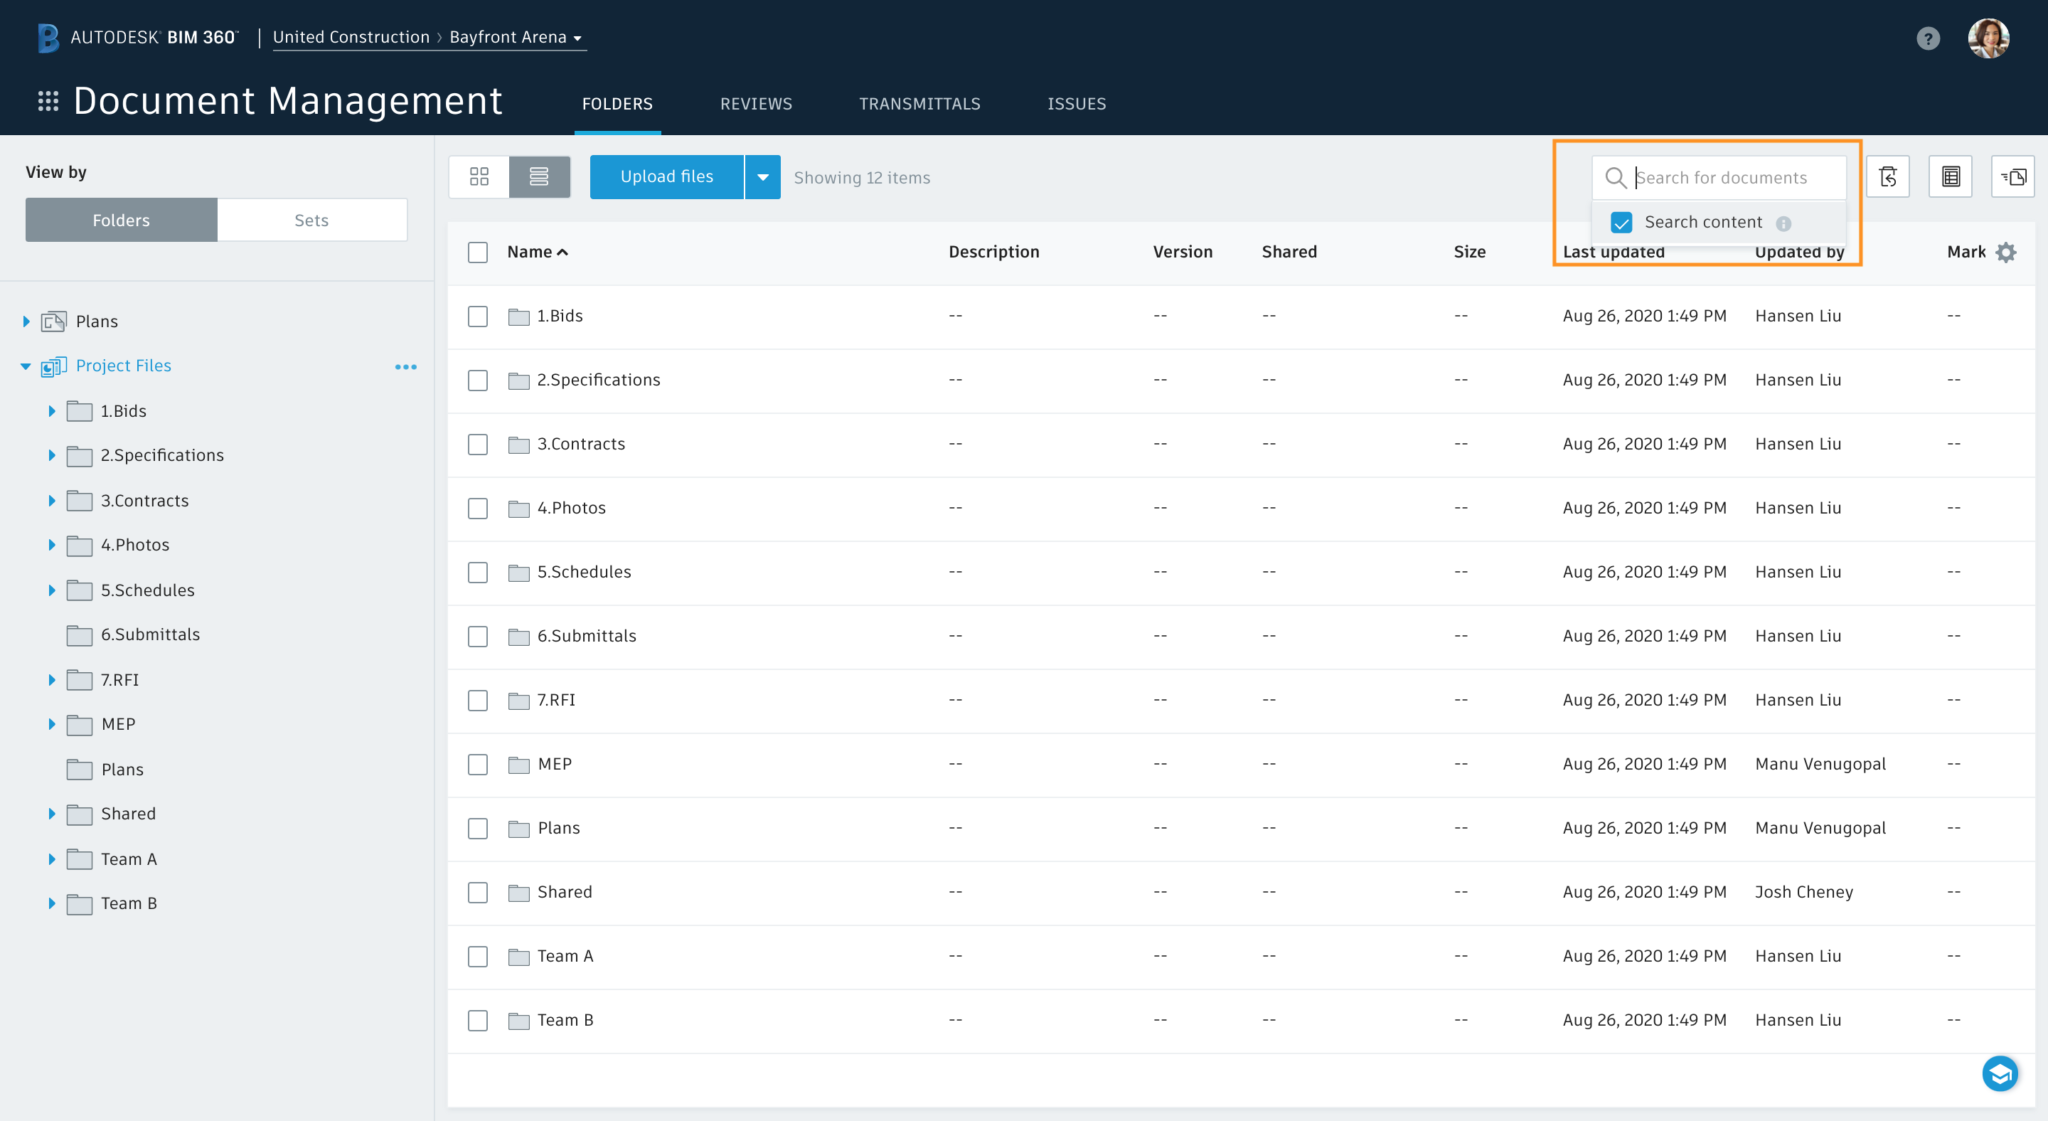
Task: Expand the 5.Schedules folder in tree
Action: tap(52, 590)
